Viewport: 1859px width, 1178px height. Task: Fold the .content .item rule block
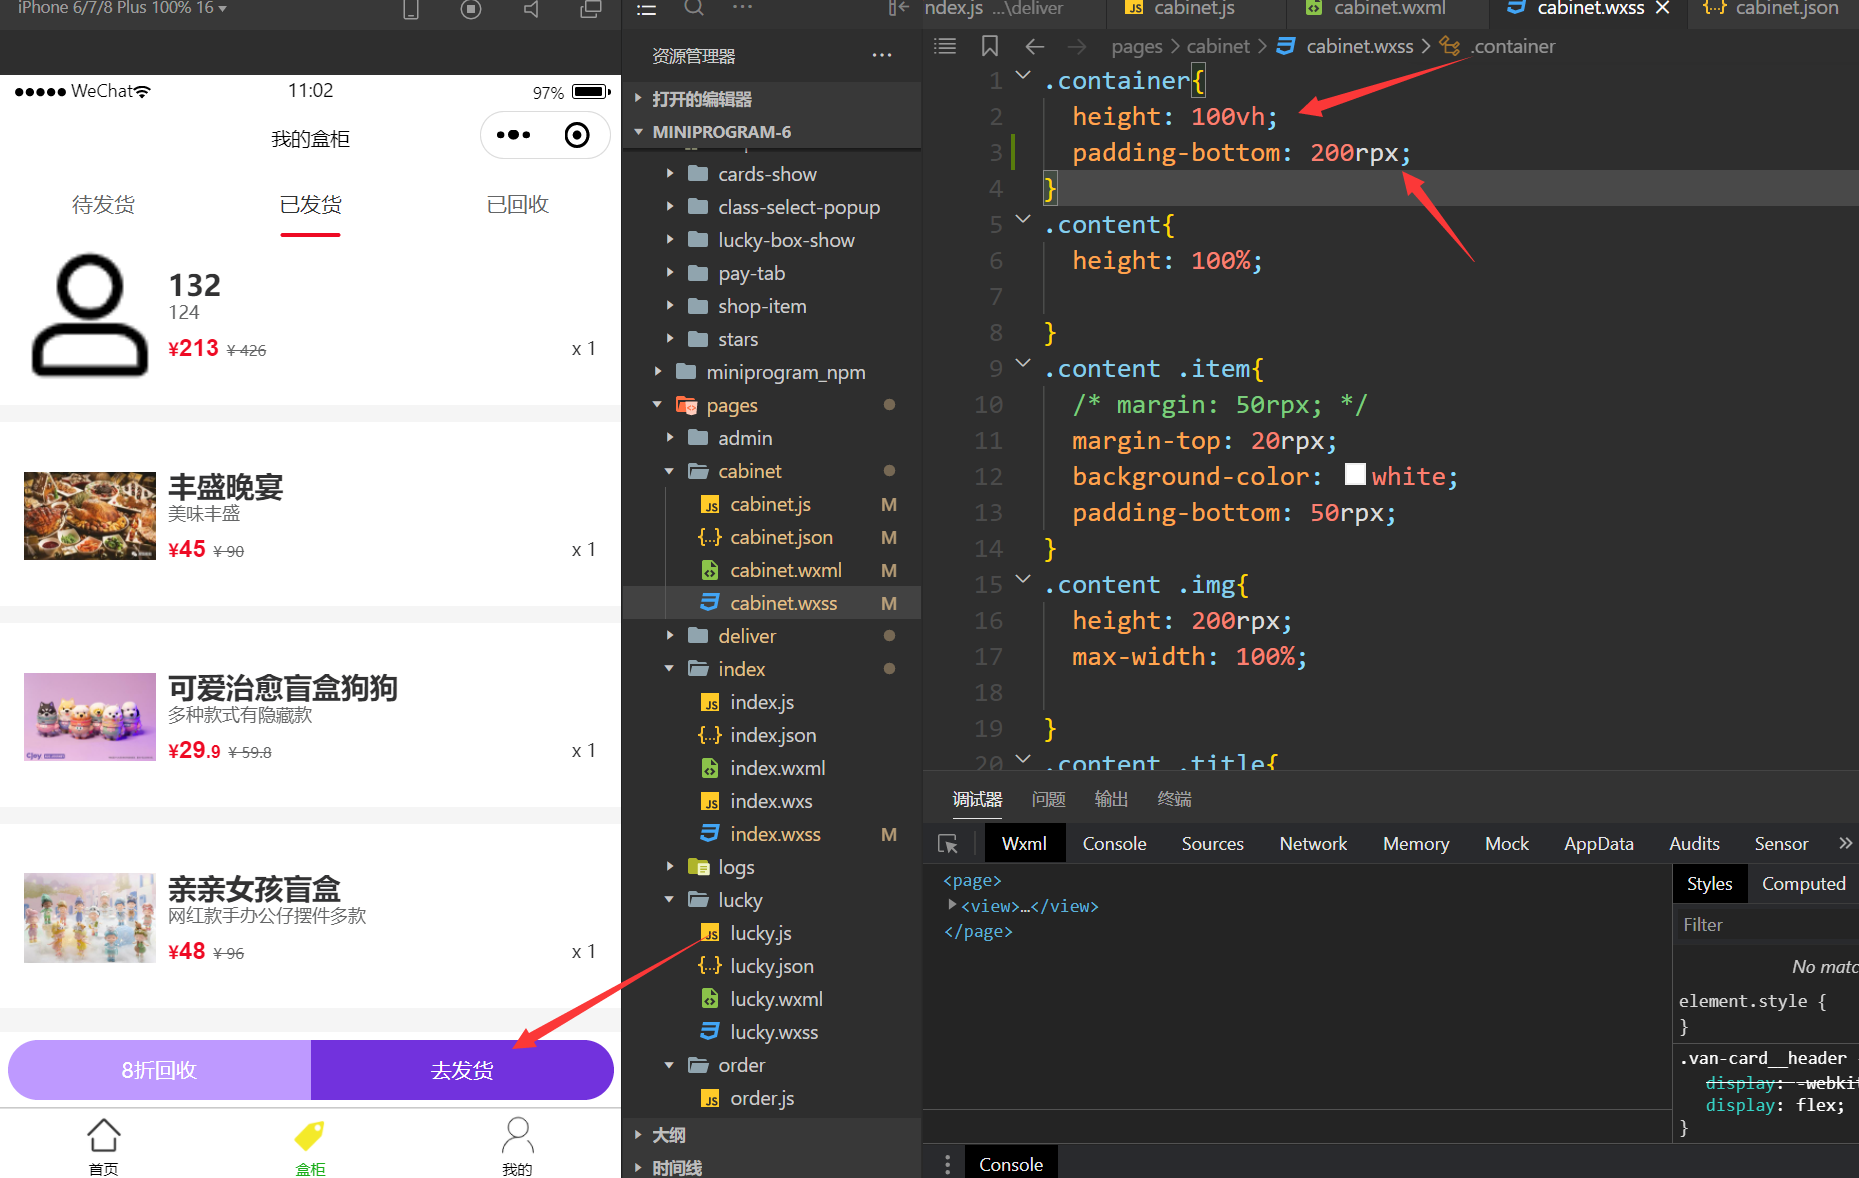tap(1022, 364)
